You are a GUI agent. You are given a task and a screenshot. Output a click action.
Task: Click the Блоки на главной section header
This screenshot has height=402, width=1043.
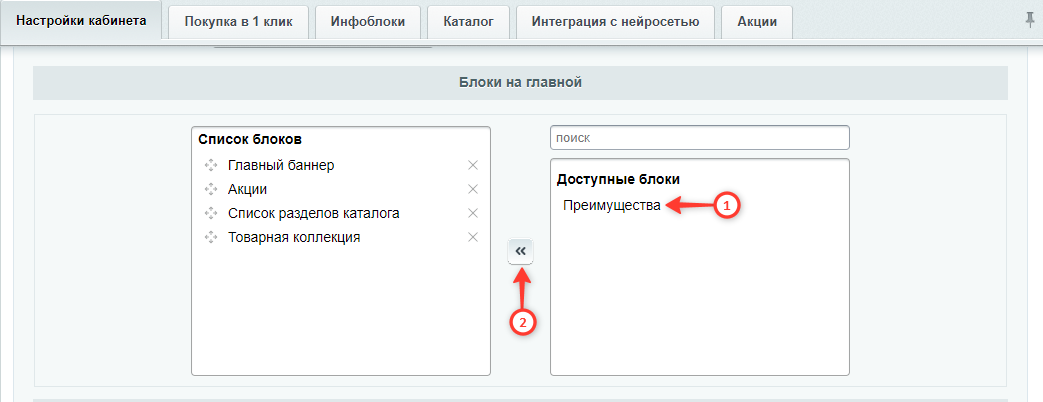pyautogui.click(x=520, y=83)
